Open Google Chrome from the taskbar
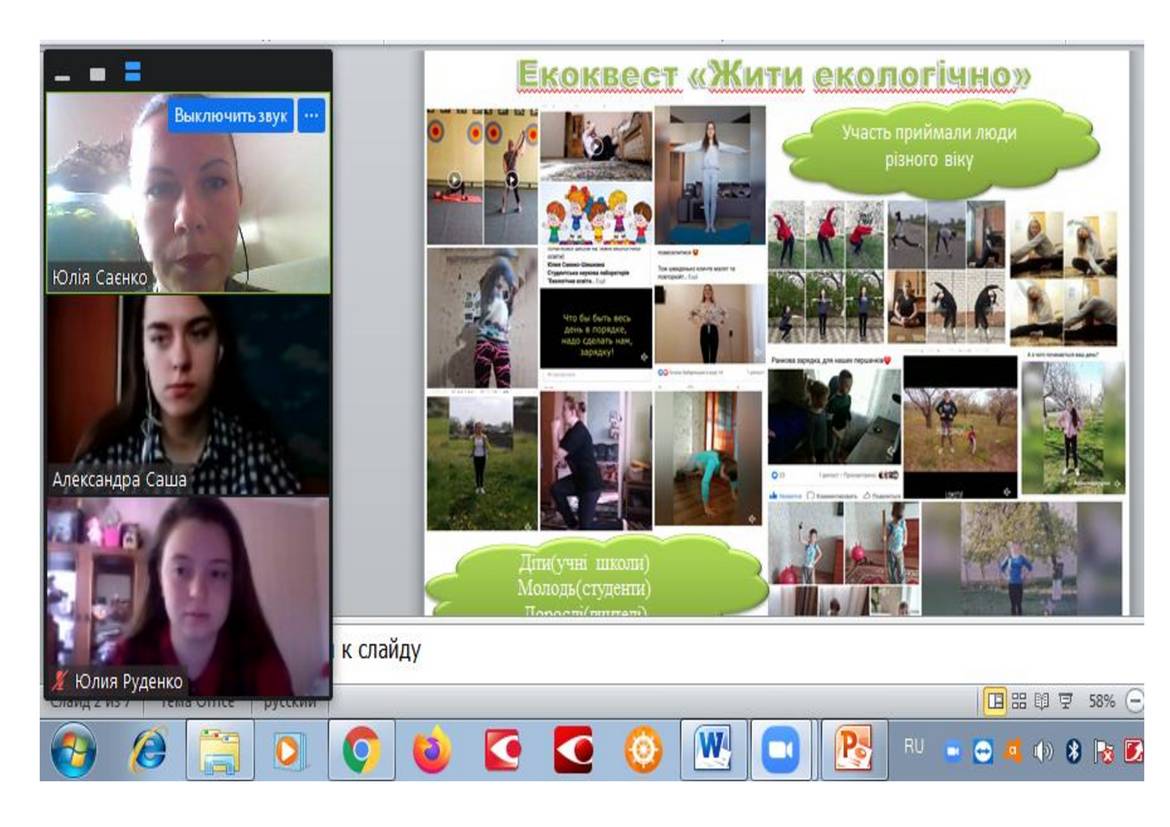The height and width of the screenshot is (827, 1170). pyautogui.click(x=361, y=751)
